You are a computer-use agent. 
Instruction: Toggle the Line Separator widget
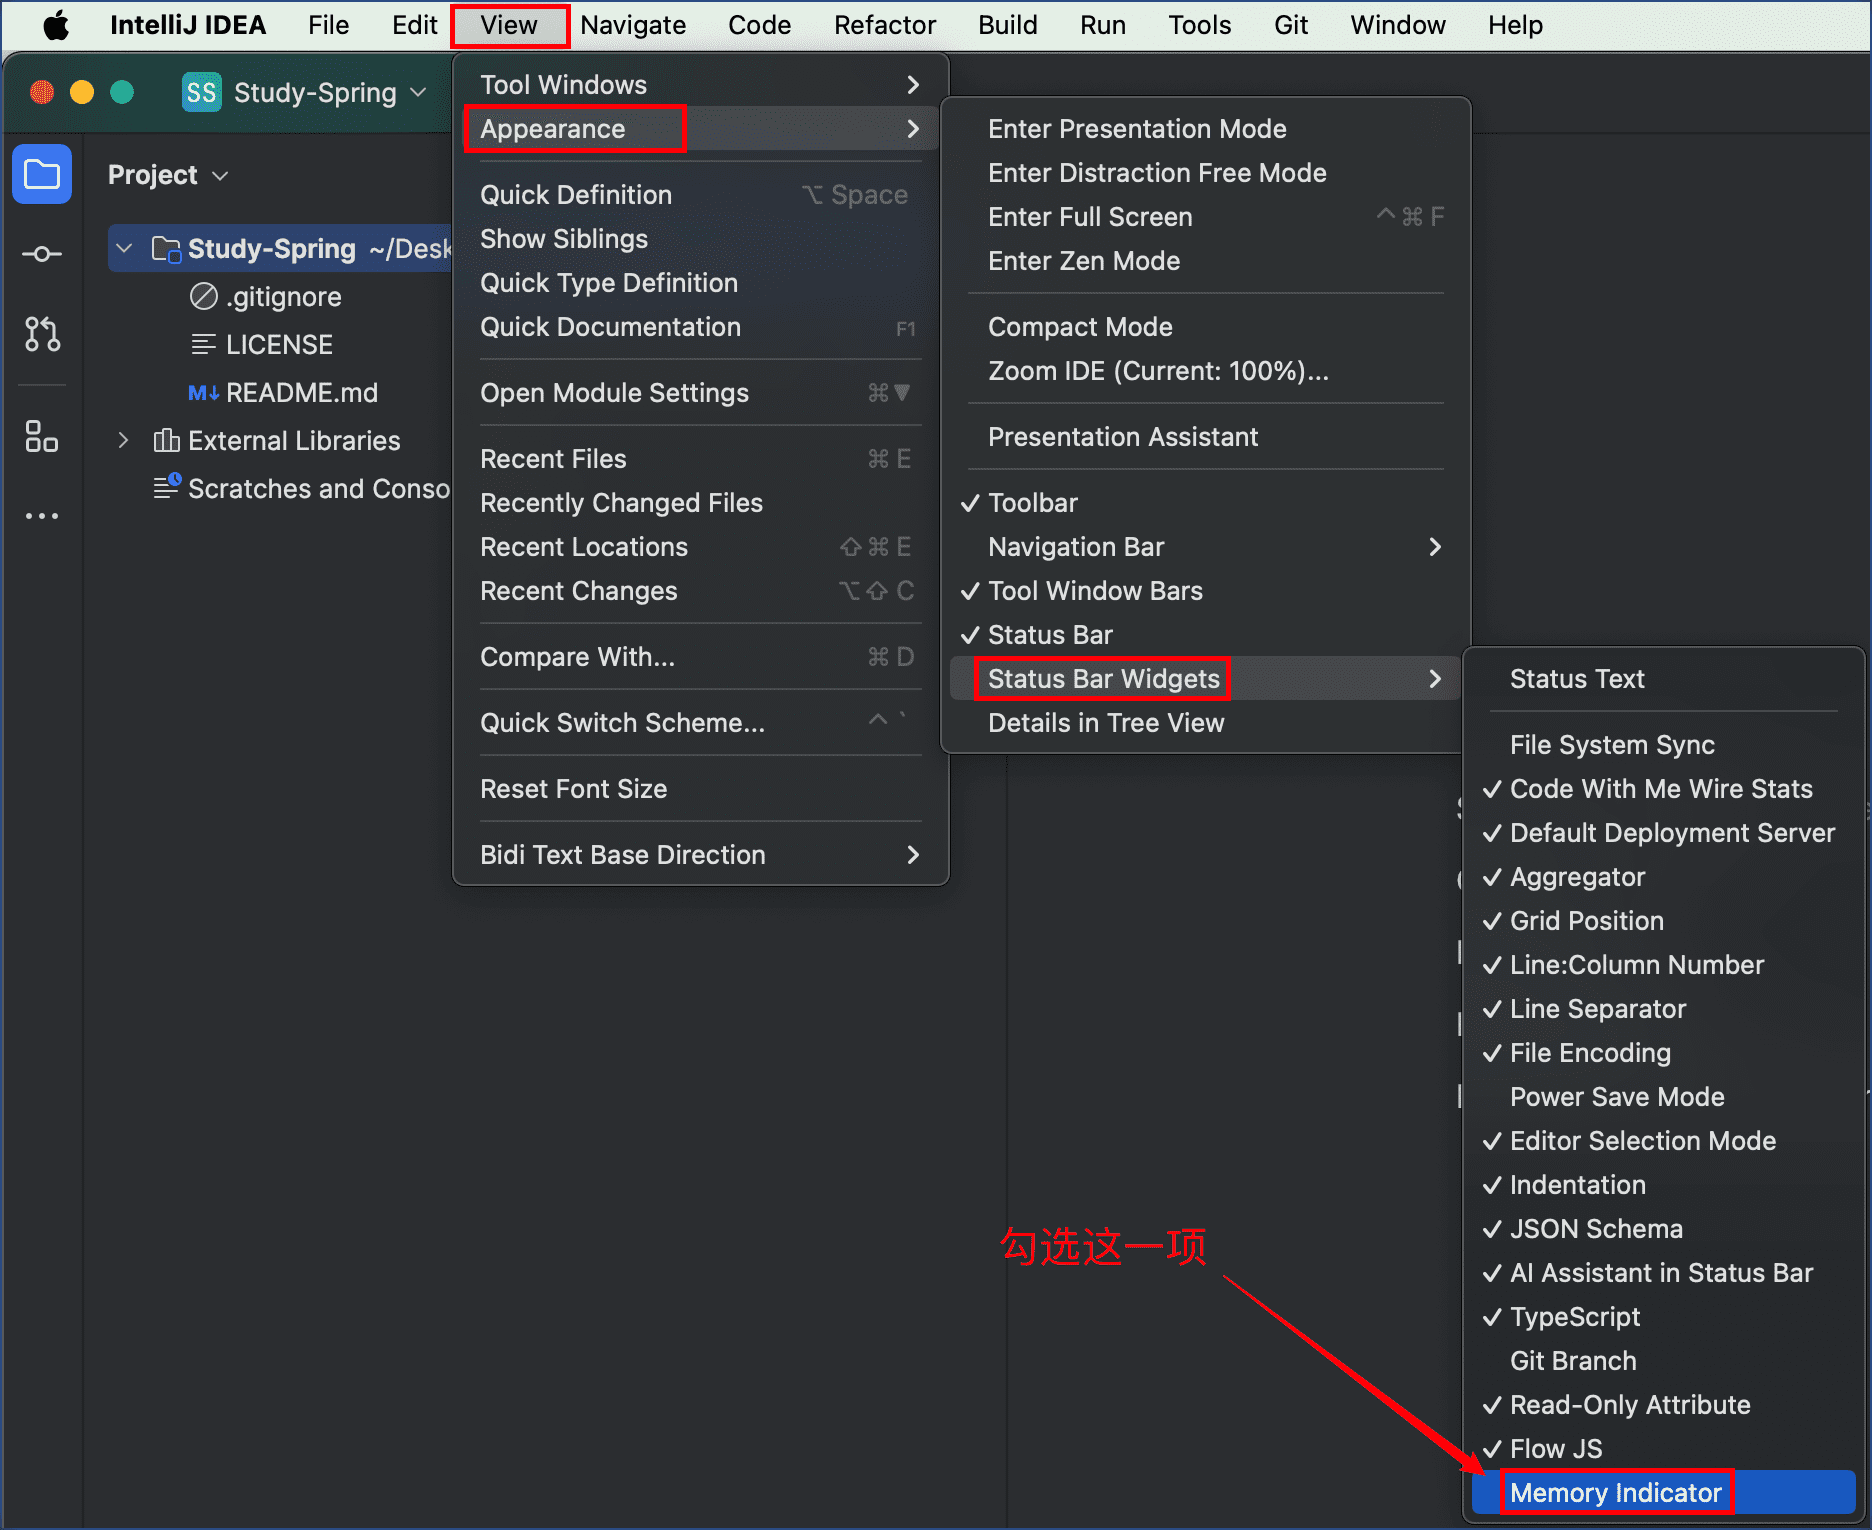pos(1664,1009)
